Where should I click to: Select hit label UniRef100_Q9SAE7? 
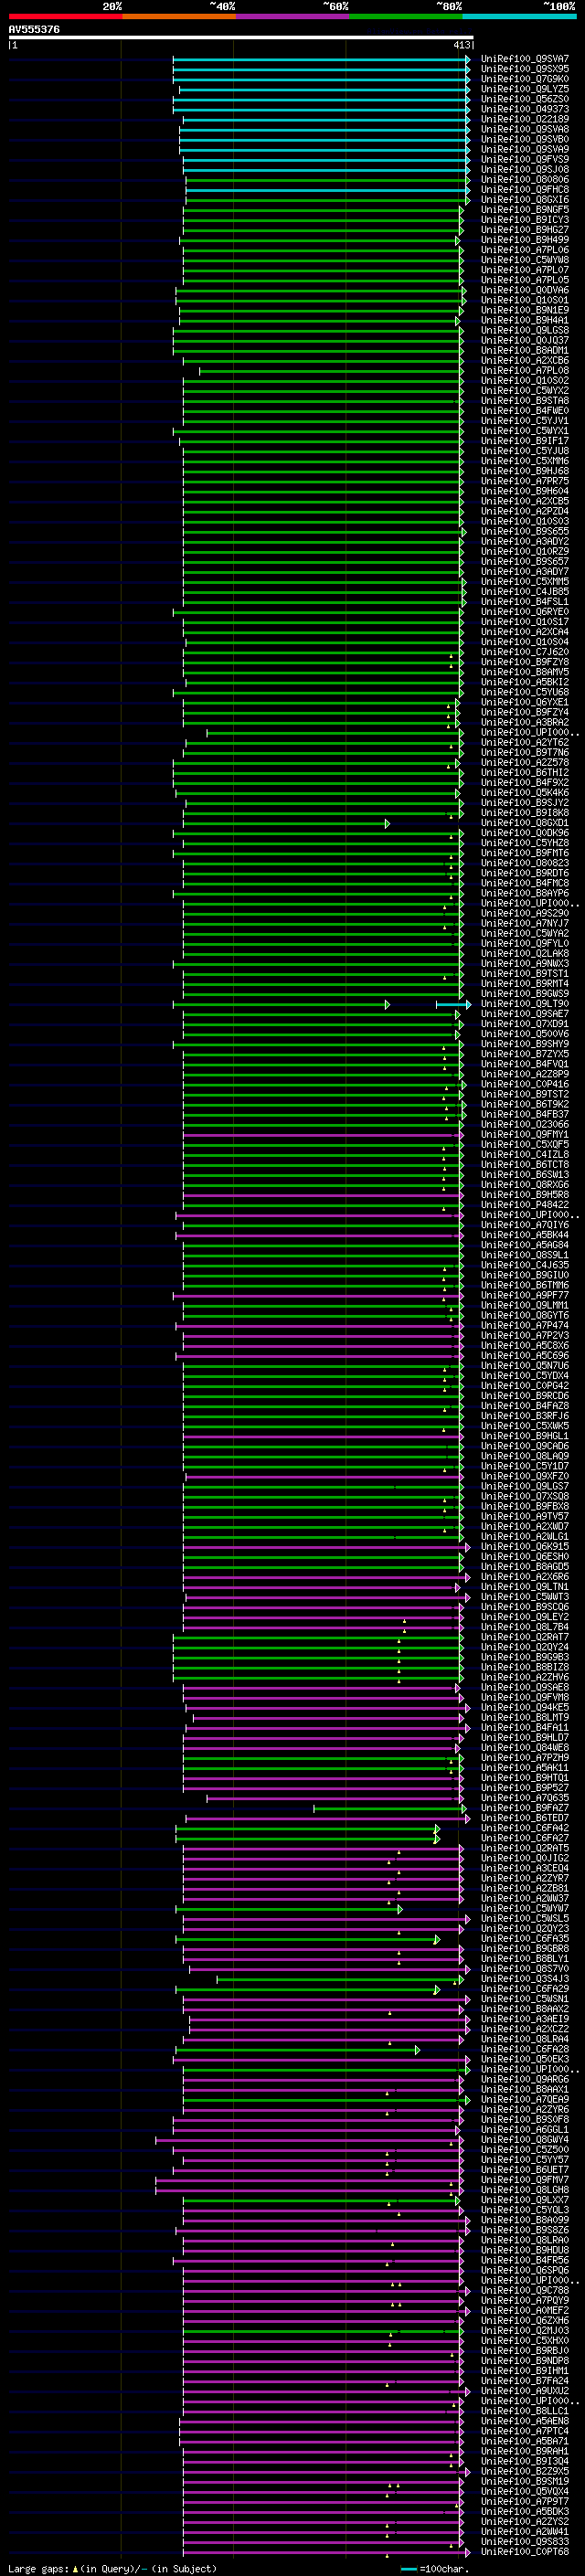[x=525, y=1014]
